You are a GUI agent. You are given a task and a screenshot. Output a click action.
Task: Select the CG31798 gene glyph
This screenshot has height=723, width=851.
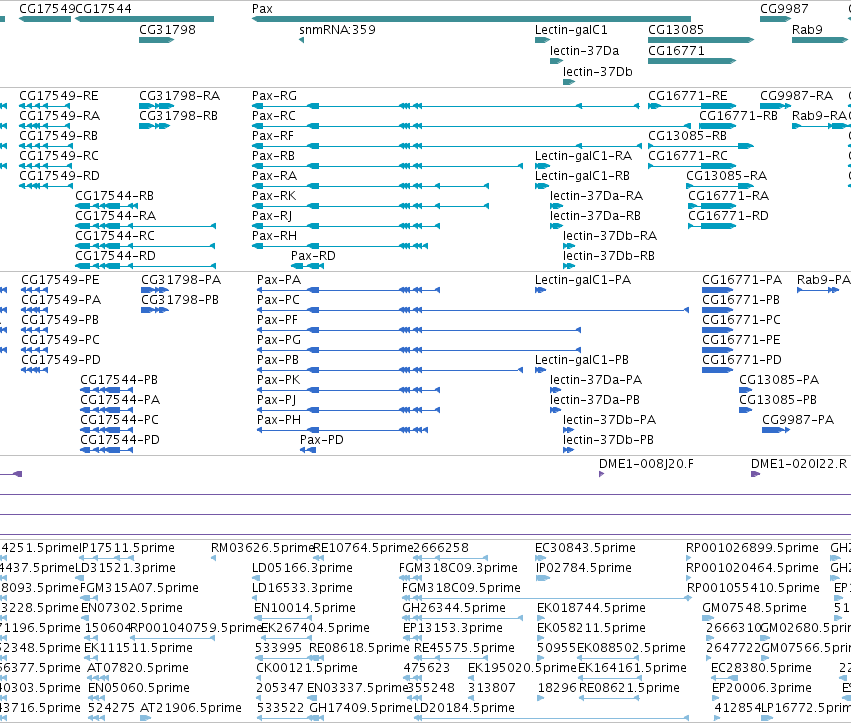coord(156,40)
